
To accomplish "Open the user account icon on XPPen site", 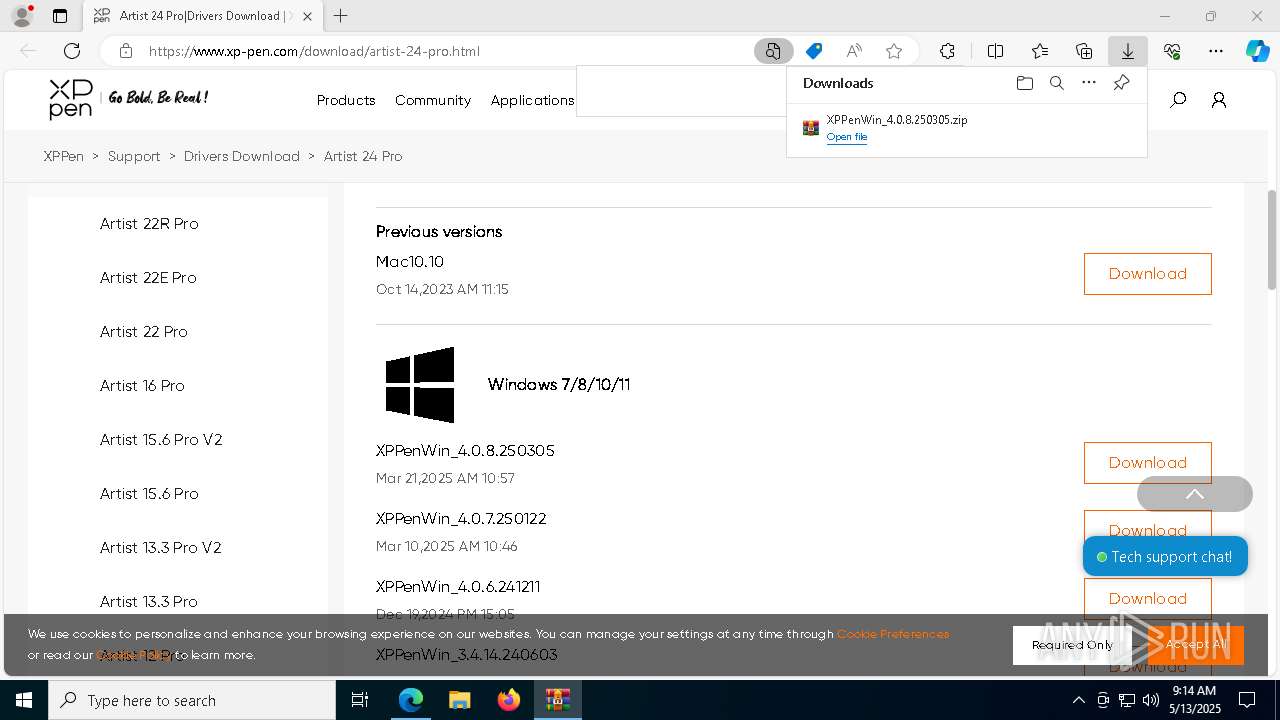I will pyautogui.click(x=1218, y=100).
